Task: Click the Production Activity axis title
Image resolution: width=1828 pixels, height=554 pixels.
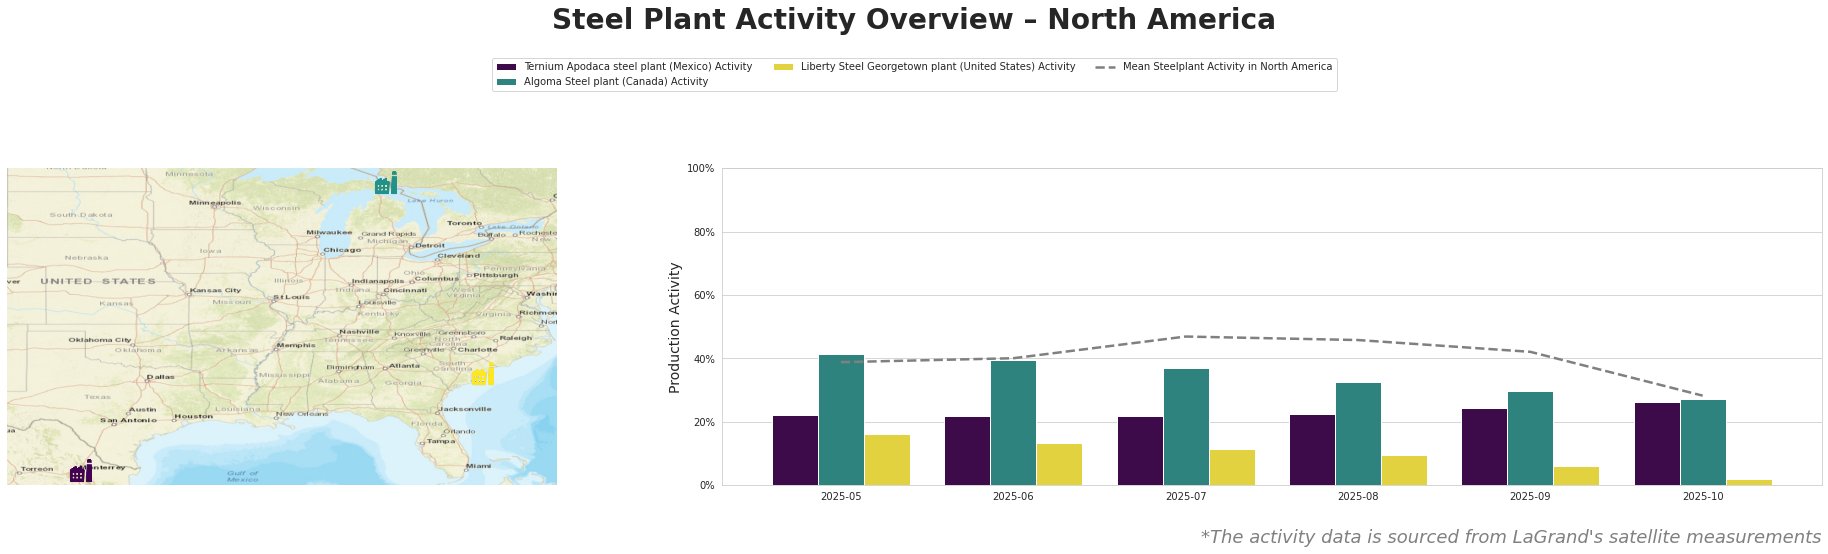Action: pos(675,327)
